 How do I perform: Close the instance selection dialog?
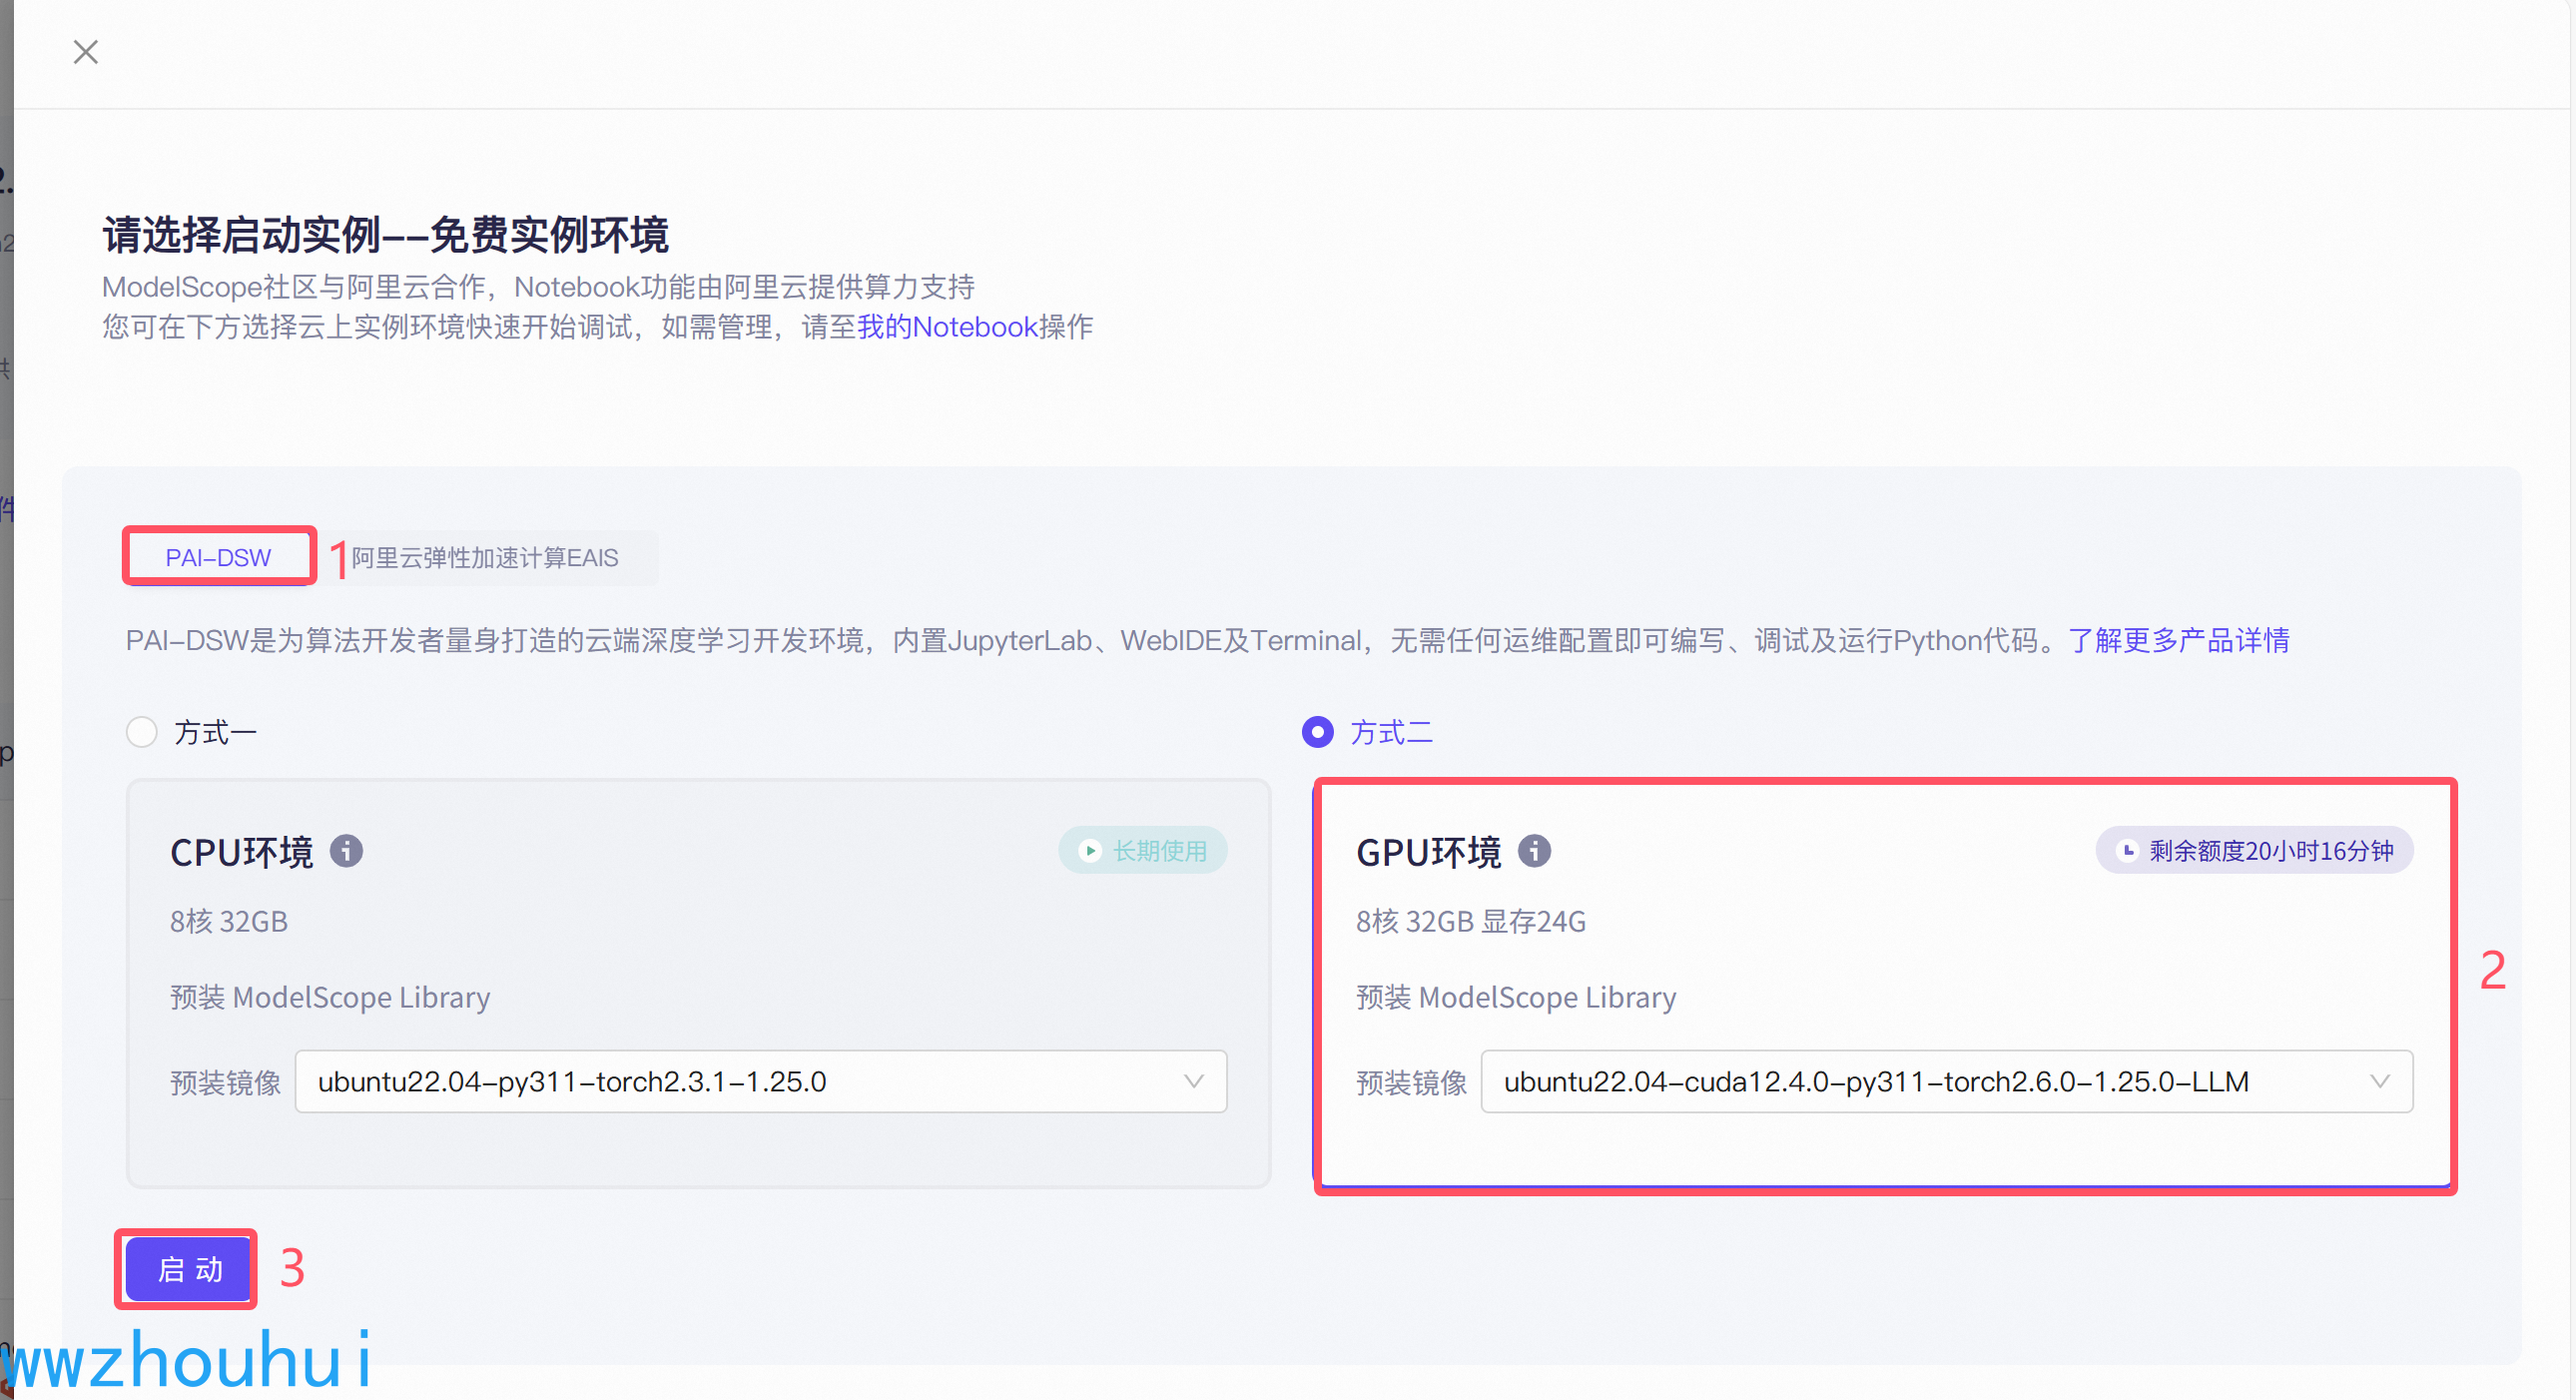pos(86,51)
